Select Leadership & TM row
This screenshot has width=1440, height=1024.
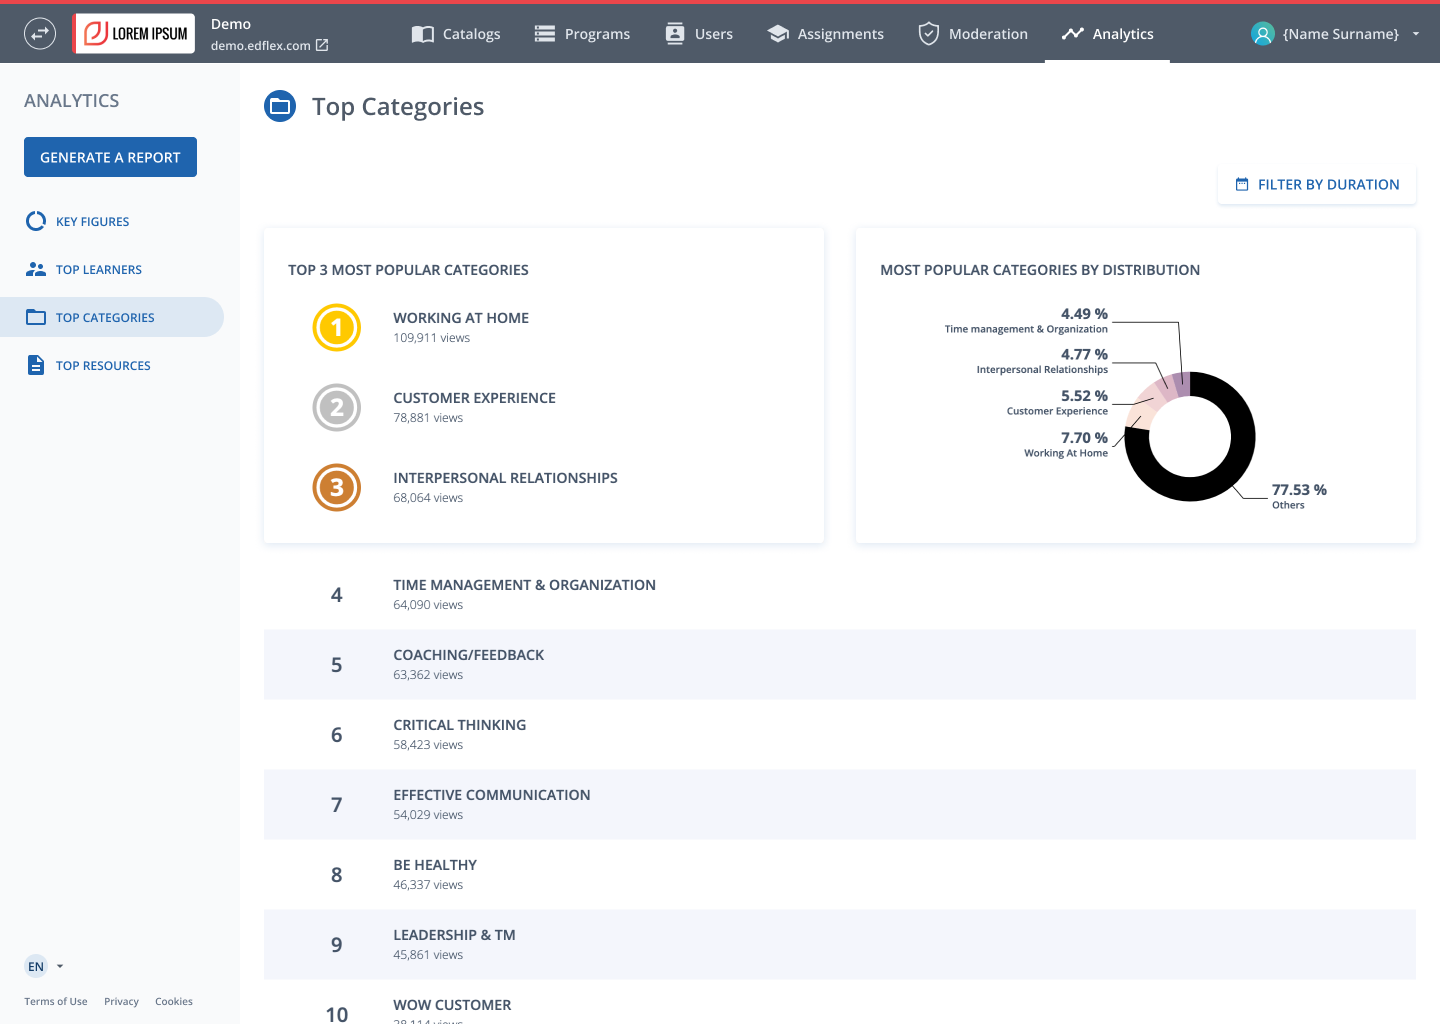point(840,945)
